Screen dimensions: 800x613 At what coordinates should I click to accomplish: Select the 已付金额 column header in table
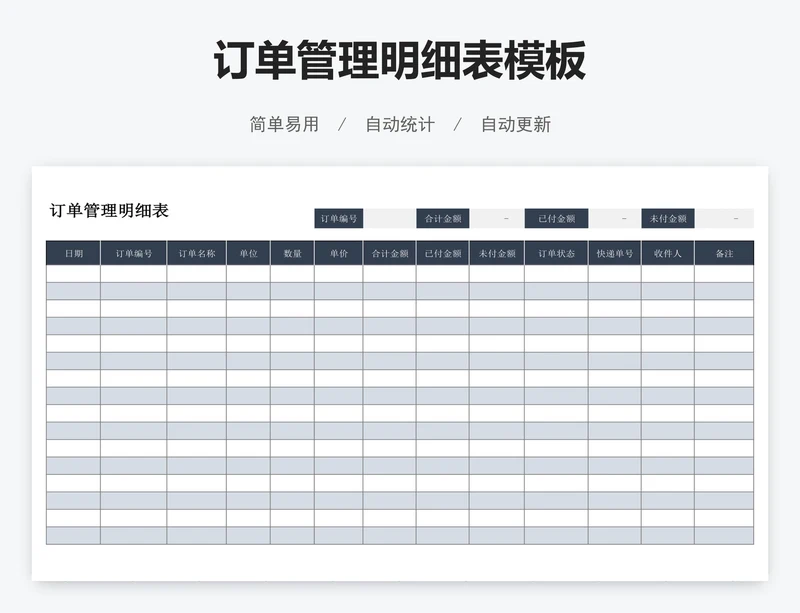click(443, 253)
